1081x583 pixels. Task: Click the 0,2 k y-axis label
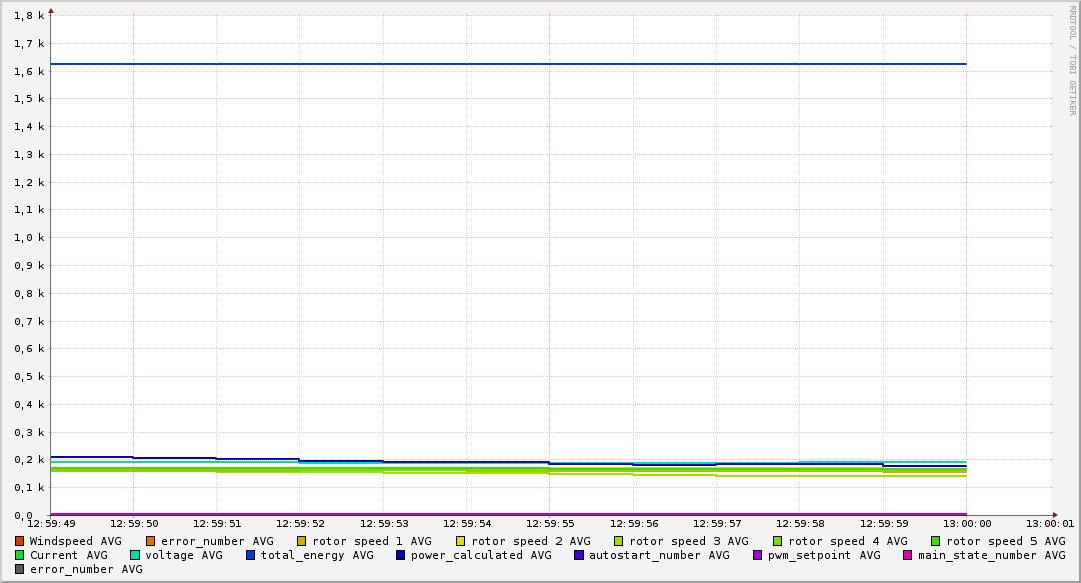coord(31,460)
